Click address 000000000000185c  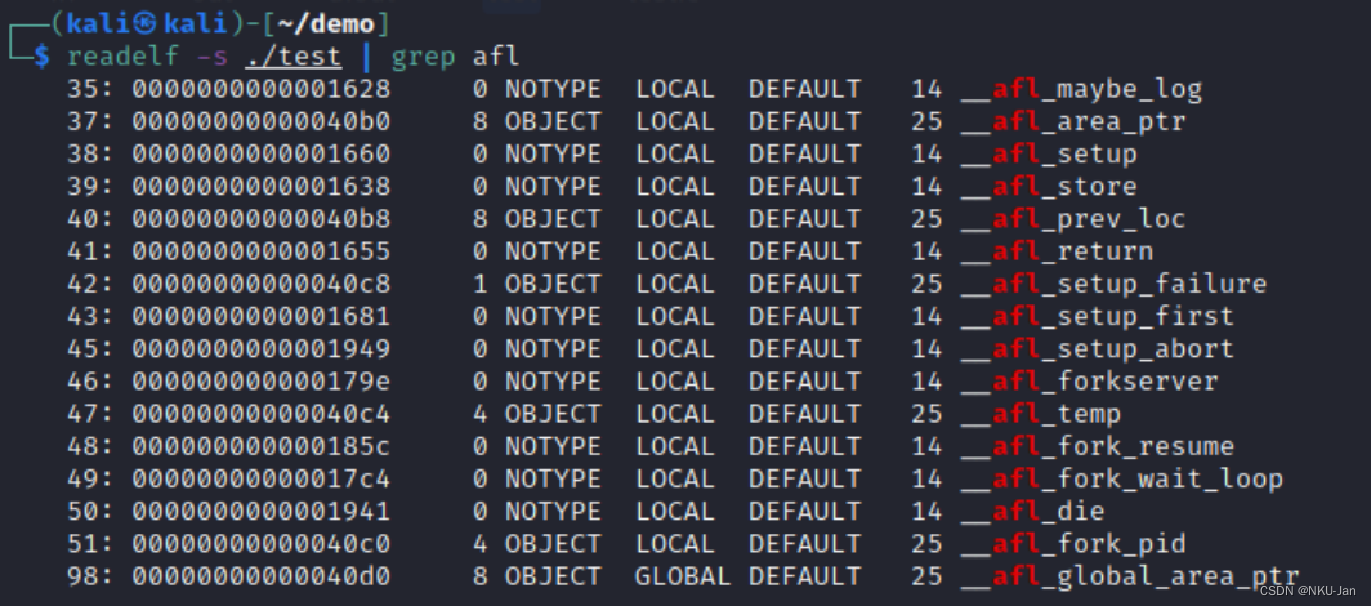(261, 446)
